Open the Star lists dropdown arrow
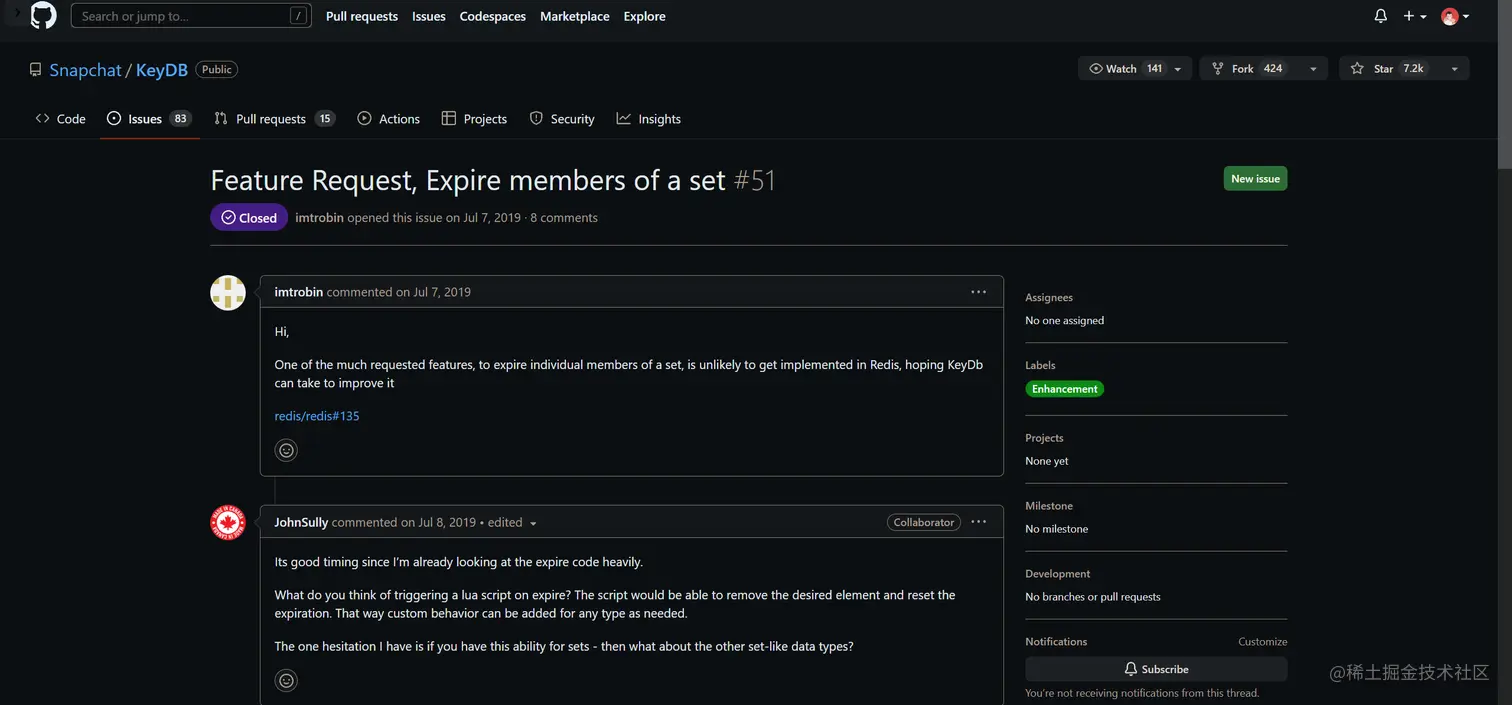This screenshot has height=705, width=1512. point(1454,69)
